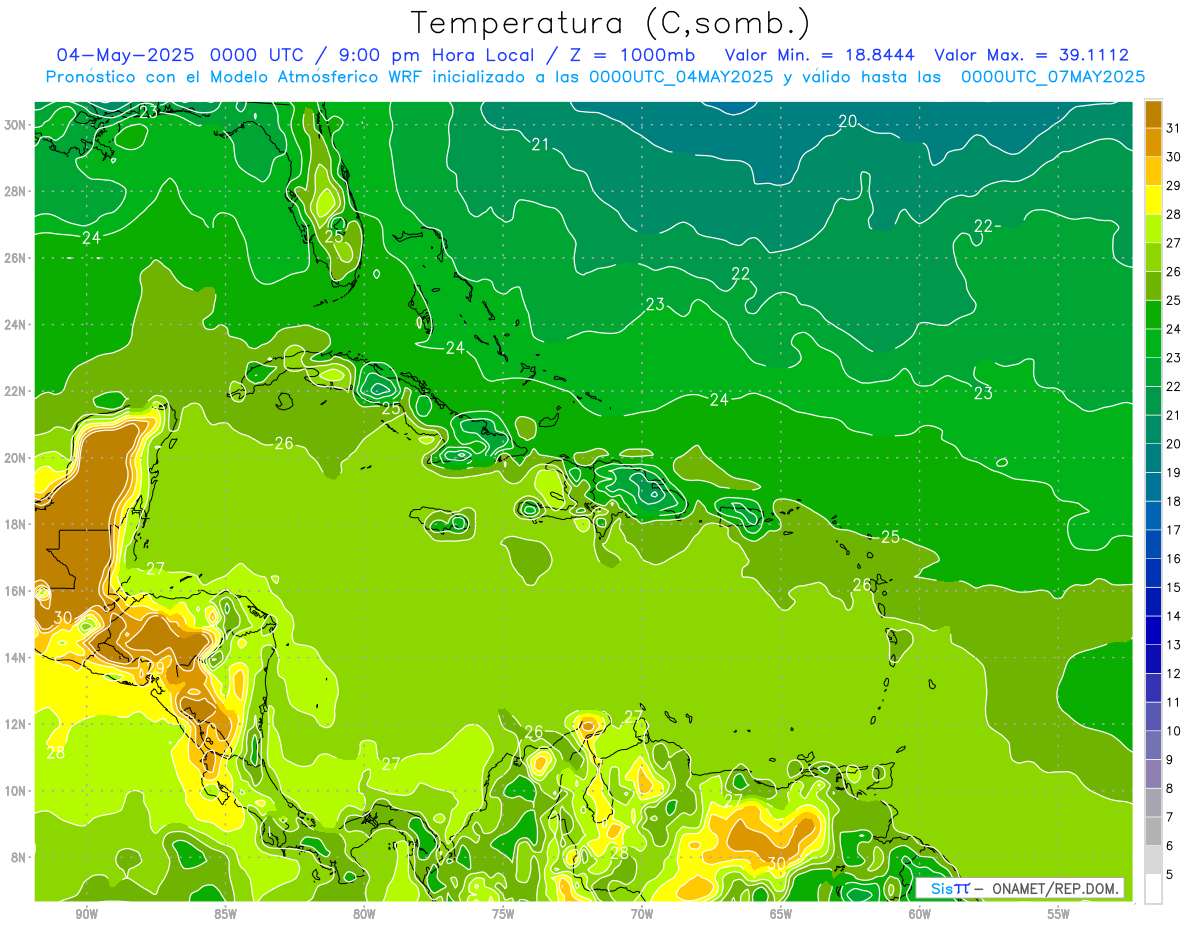
Task: Click the '30N' latitude axis label
Action: [16, 125]
